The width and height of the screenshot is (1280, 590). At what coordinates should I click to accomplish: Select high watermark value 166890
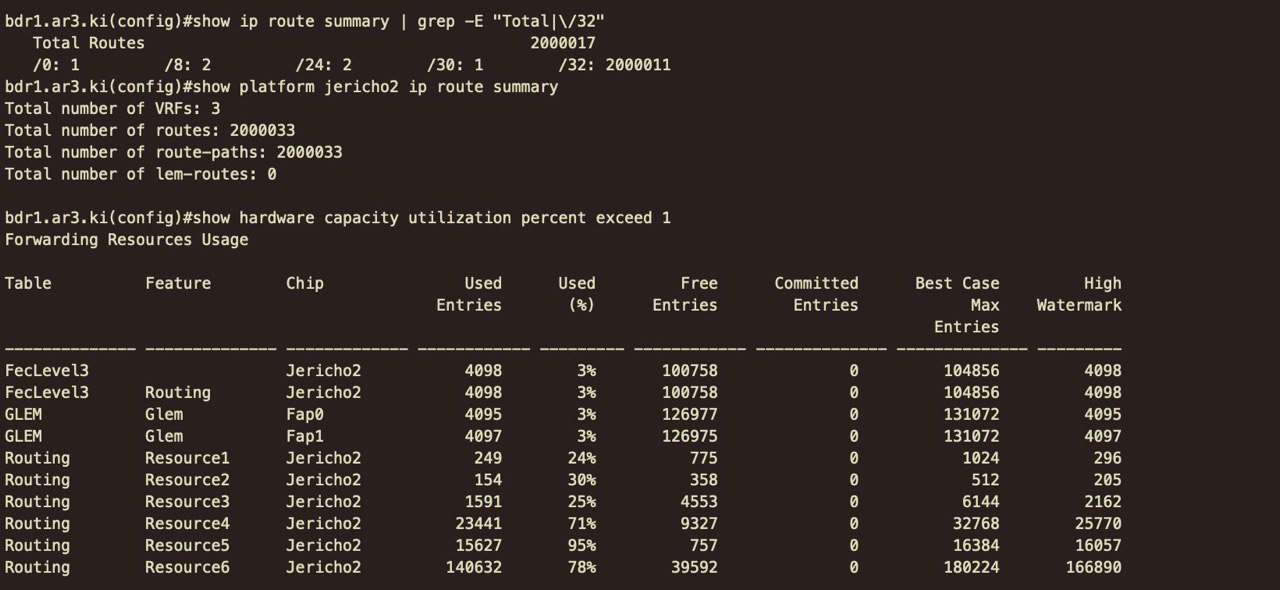click(x=1093, y=567)
